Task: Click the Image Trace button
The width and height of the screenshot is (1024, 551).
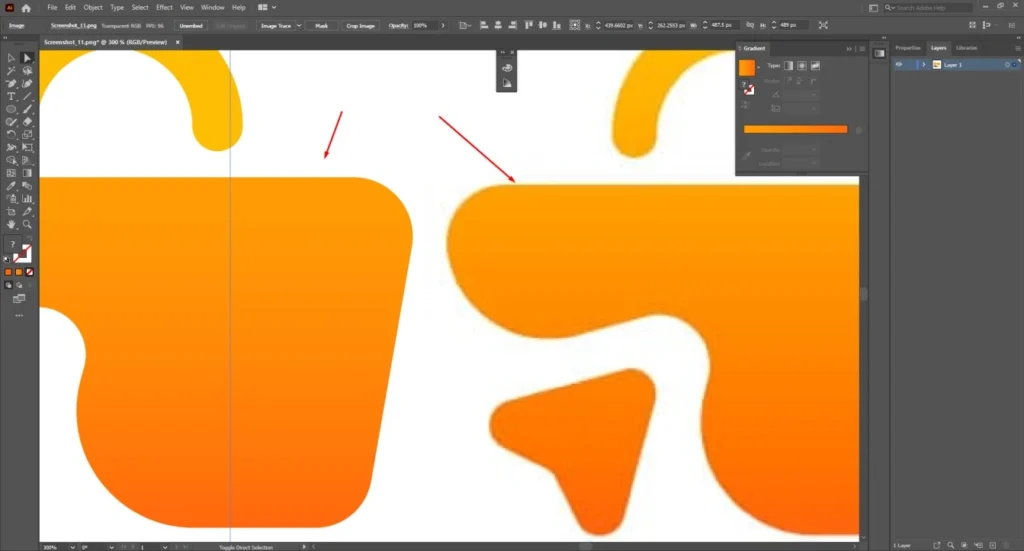Action: [x=276, y=25]
